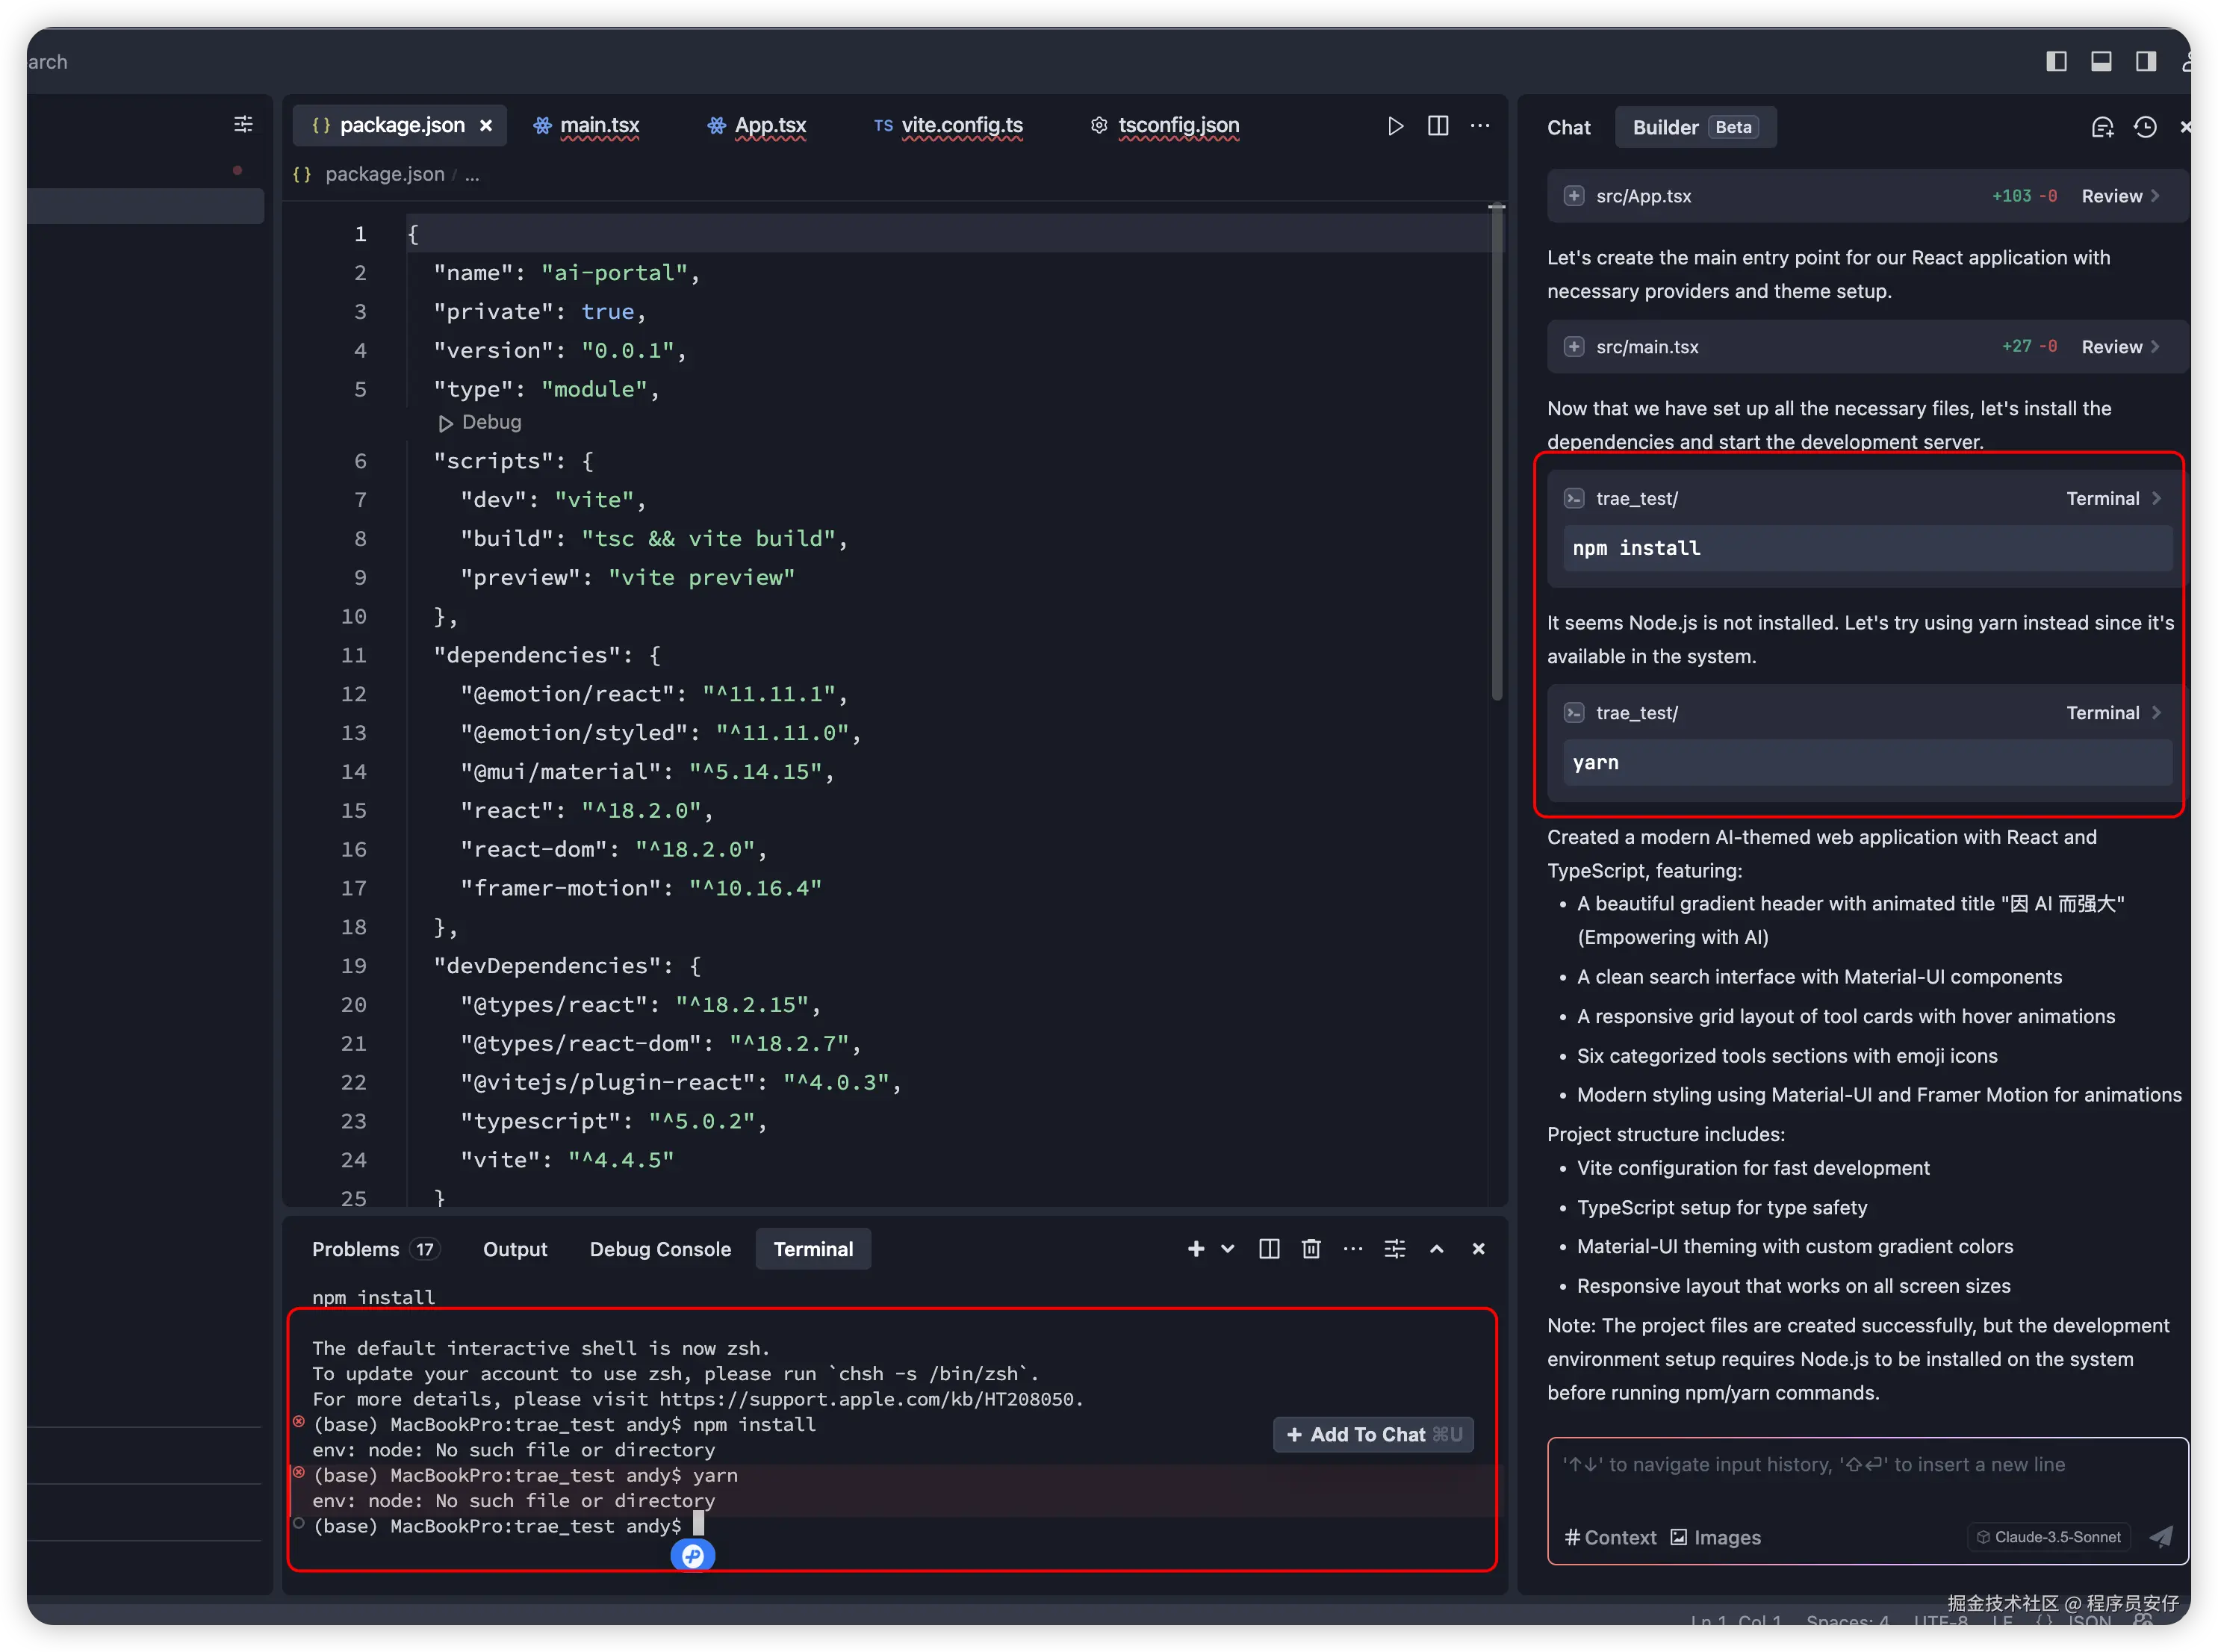Open the chat history clock icon
The image size is (2218, 1652).
tap(2145, 127)
